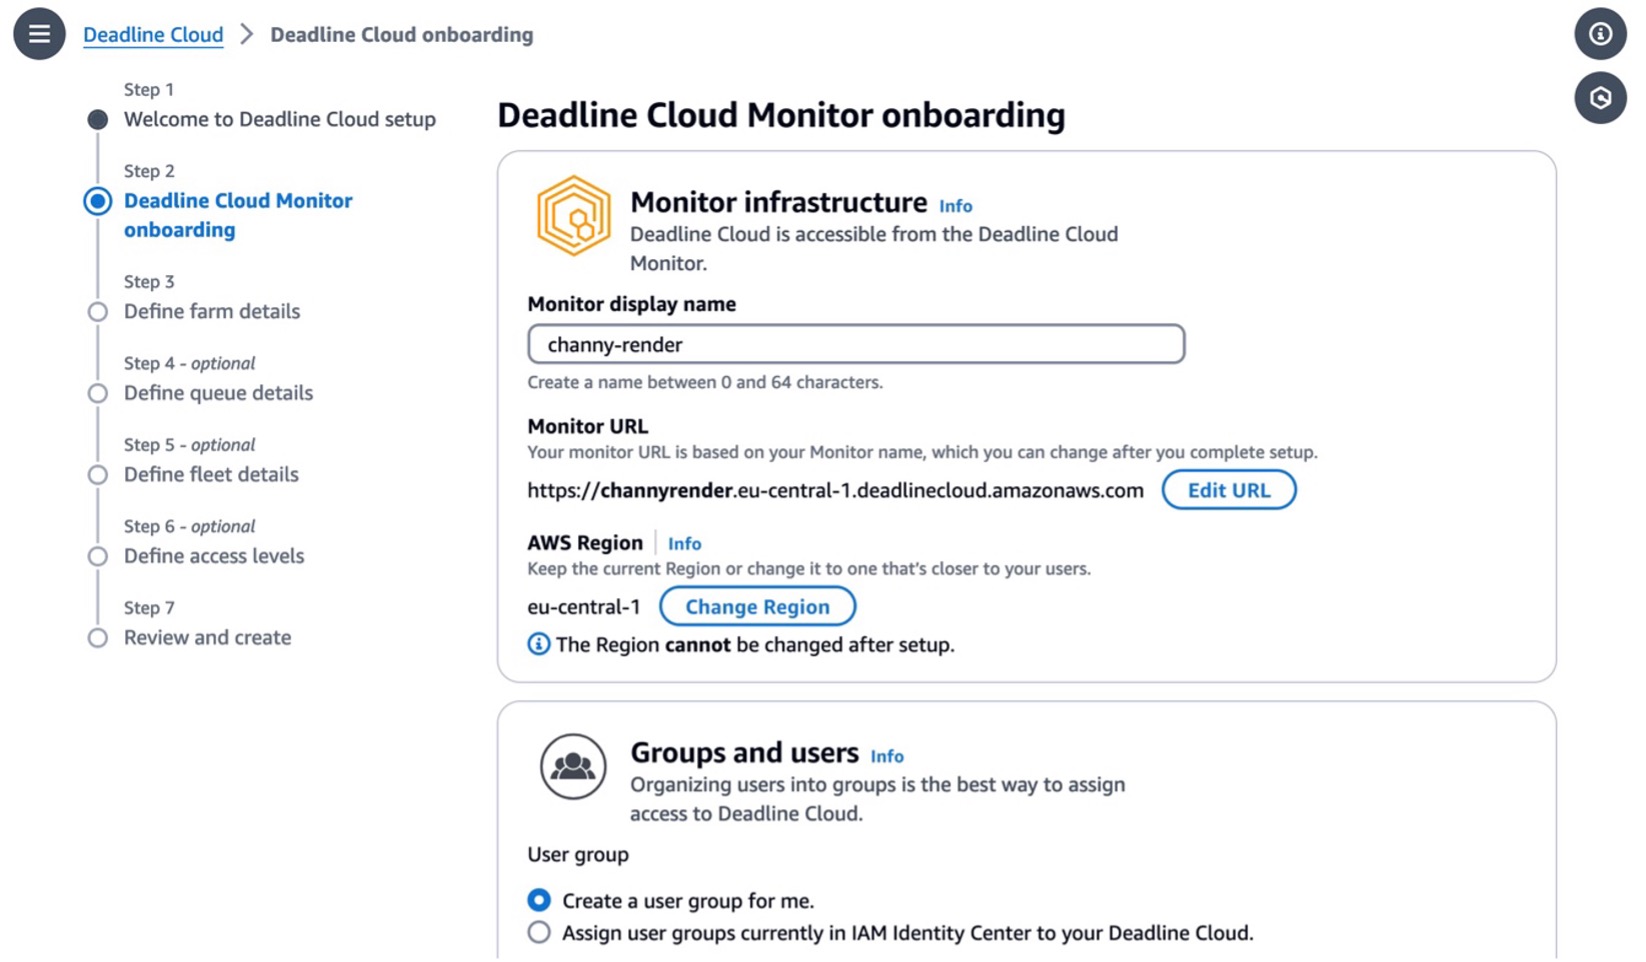Click Edit URL button

point(1228,490)
